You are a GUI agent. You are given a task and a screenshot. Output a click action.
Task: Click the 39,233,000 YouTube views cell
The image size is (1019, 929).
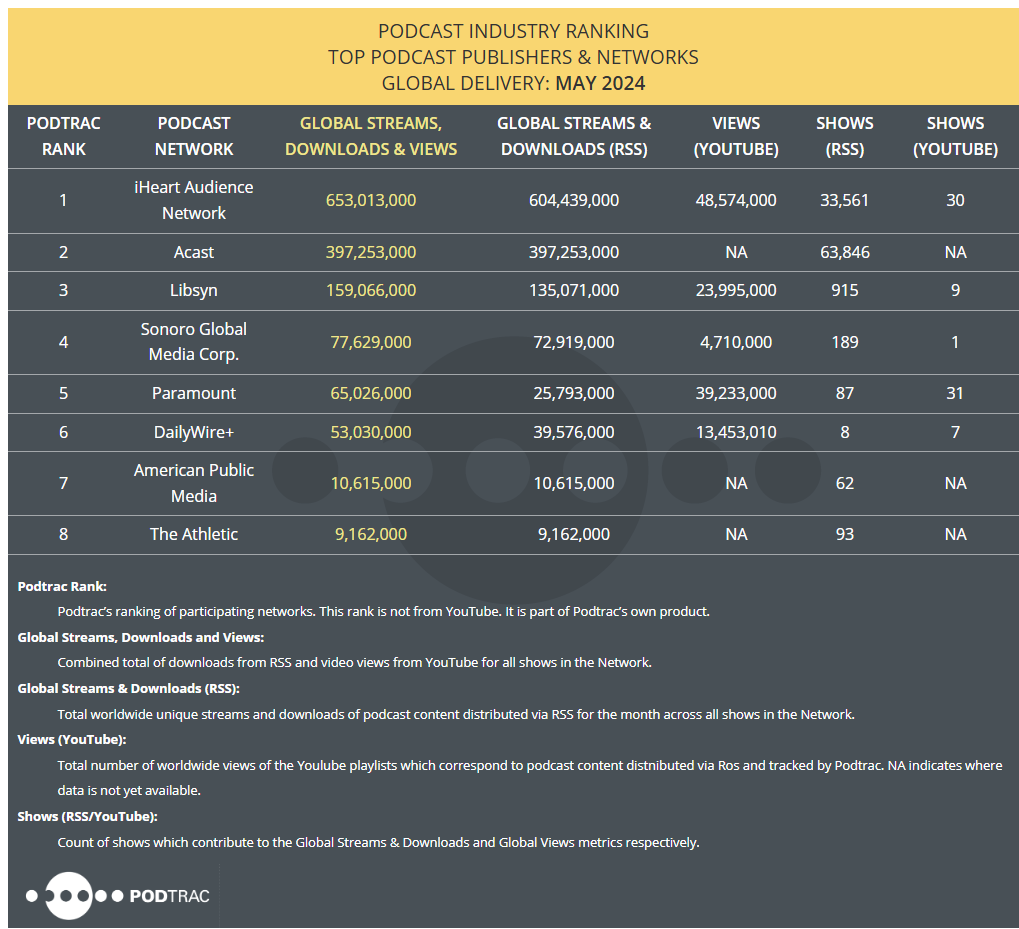(x=736, y=393)
